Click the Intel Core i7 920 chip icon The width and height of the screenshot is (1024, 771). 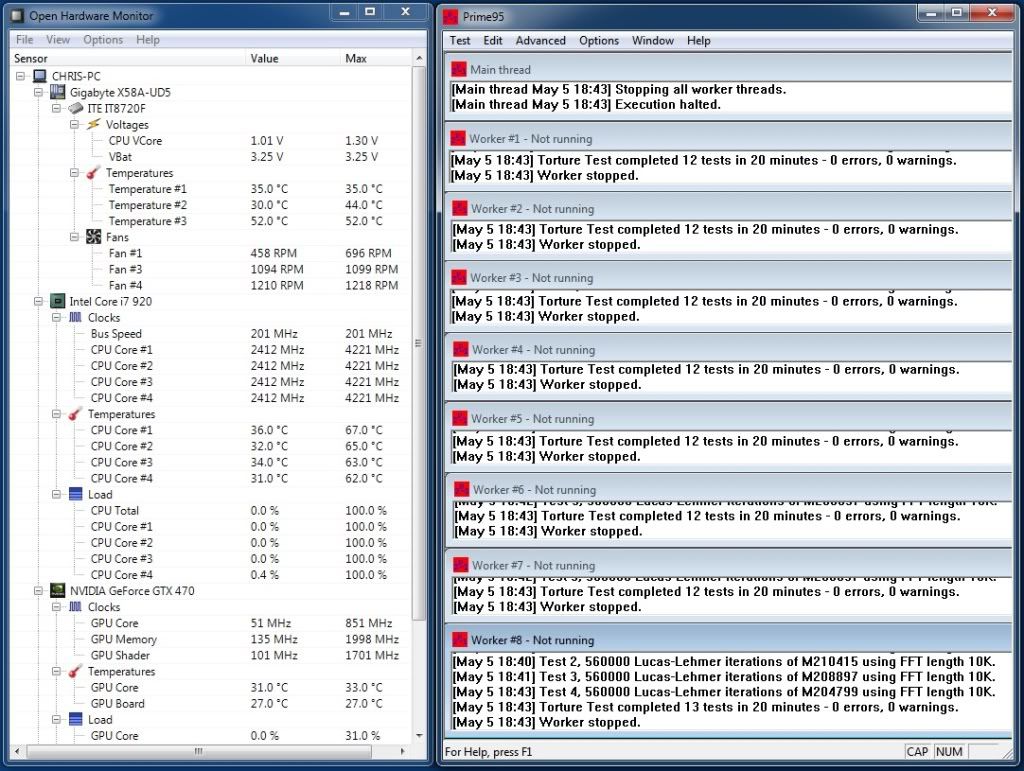(x=58, y=301)
